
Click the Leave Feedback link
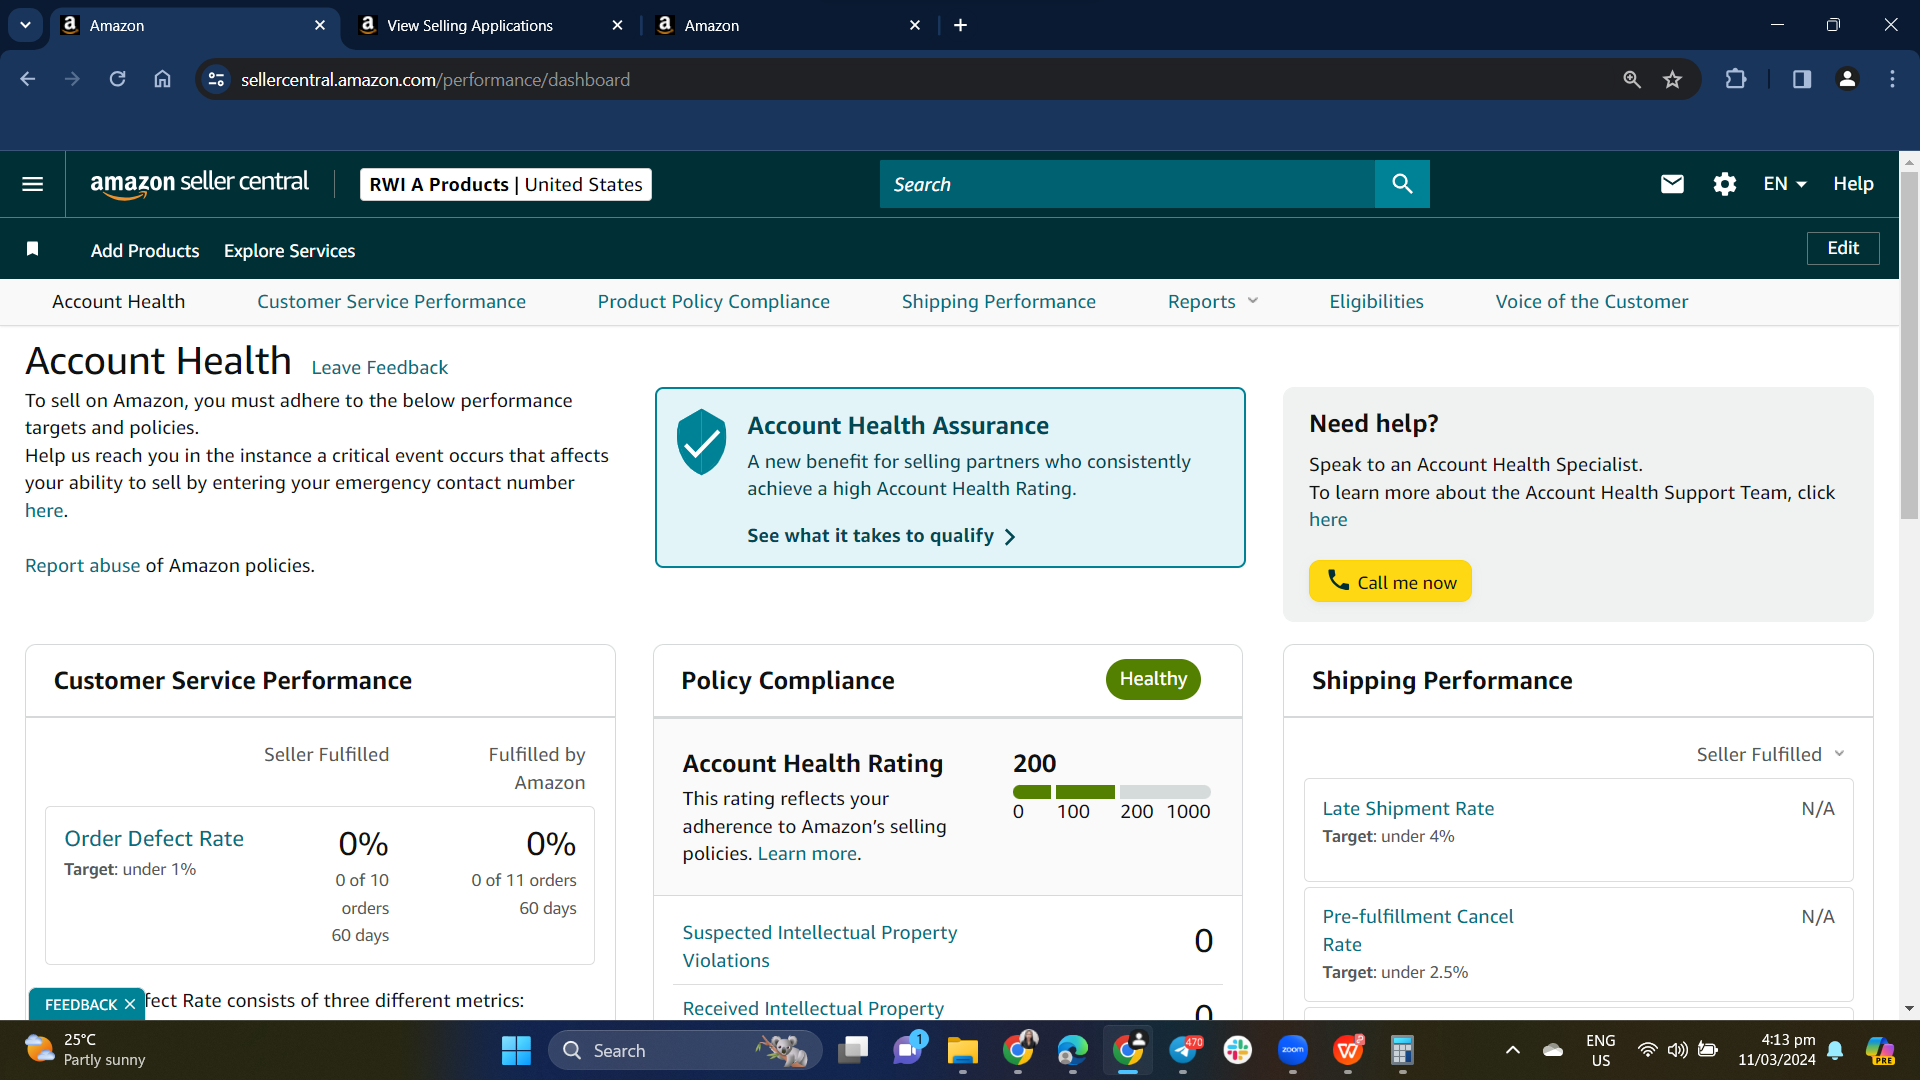380,368
